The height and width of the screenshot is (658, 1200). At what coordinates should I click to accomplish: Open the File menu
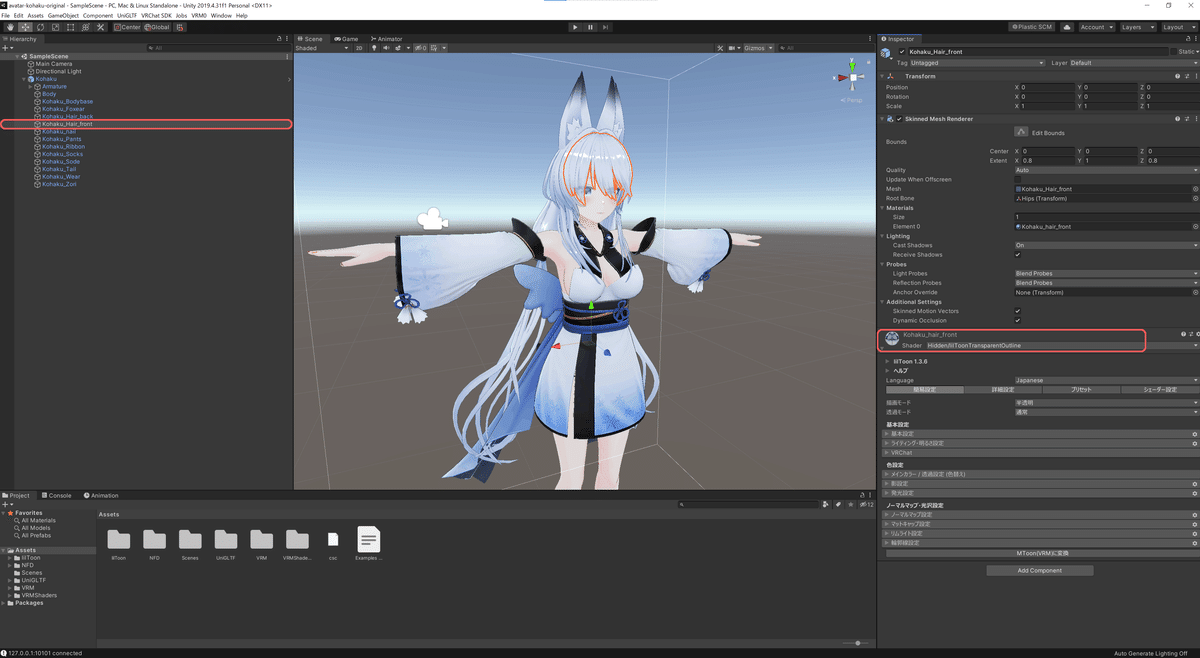coord(6,16)
